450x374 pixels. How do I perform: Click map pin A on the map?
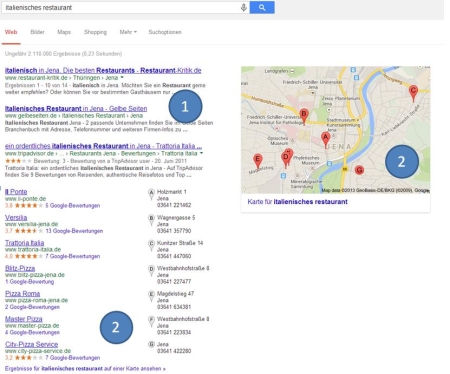(326, 139)
